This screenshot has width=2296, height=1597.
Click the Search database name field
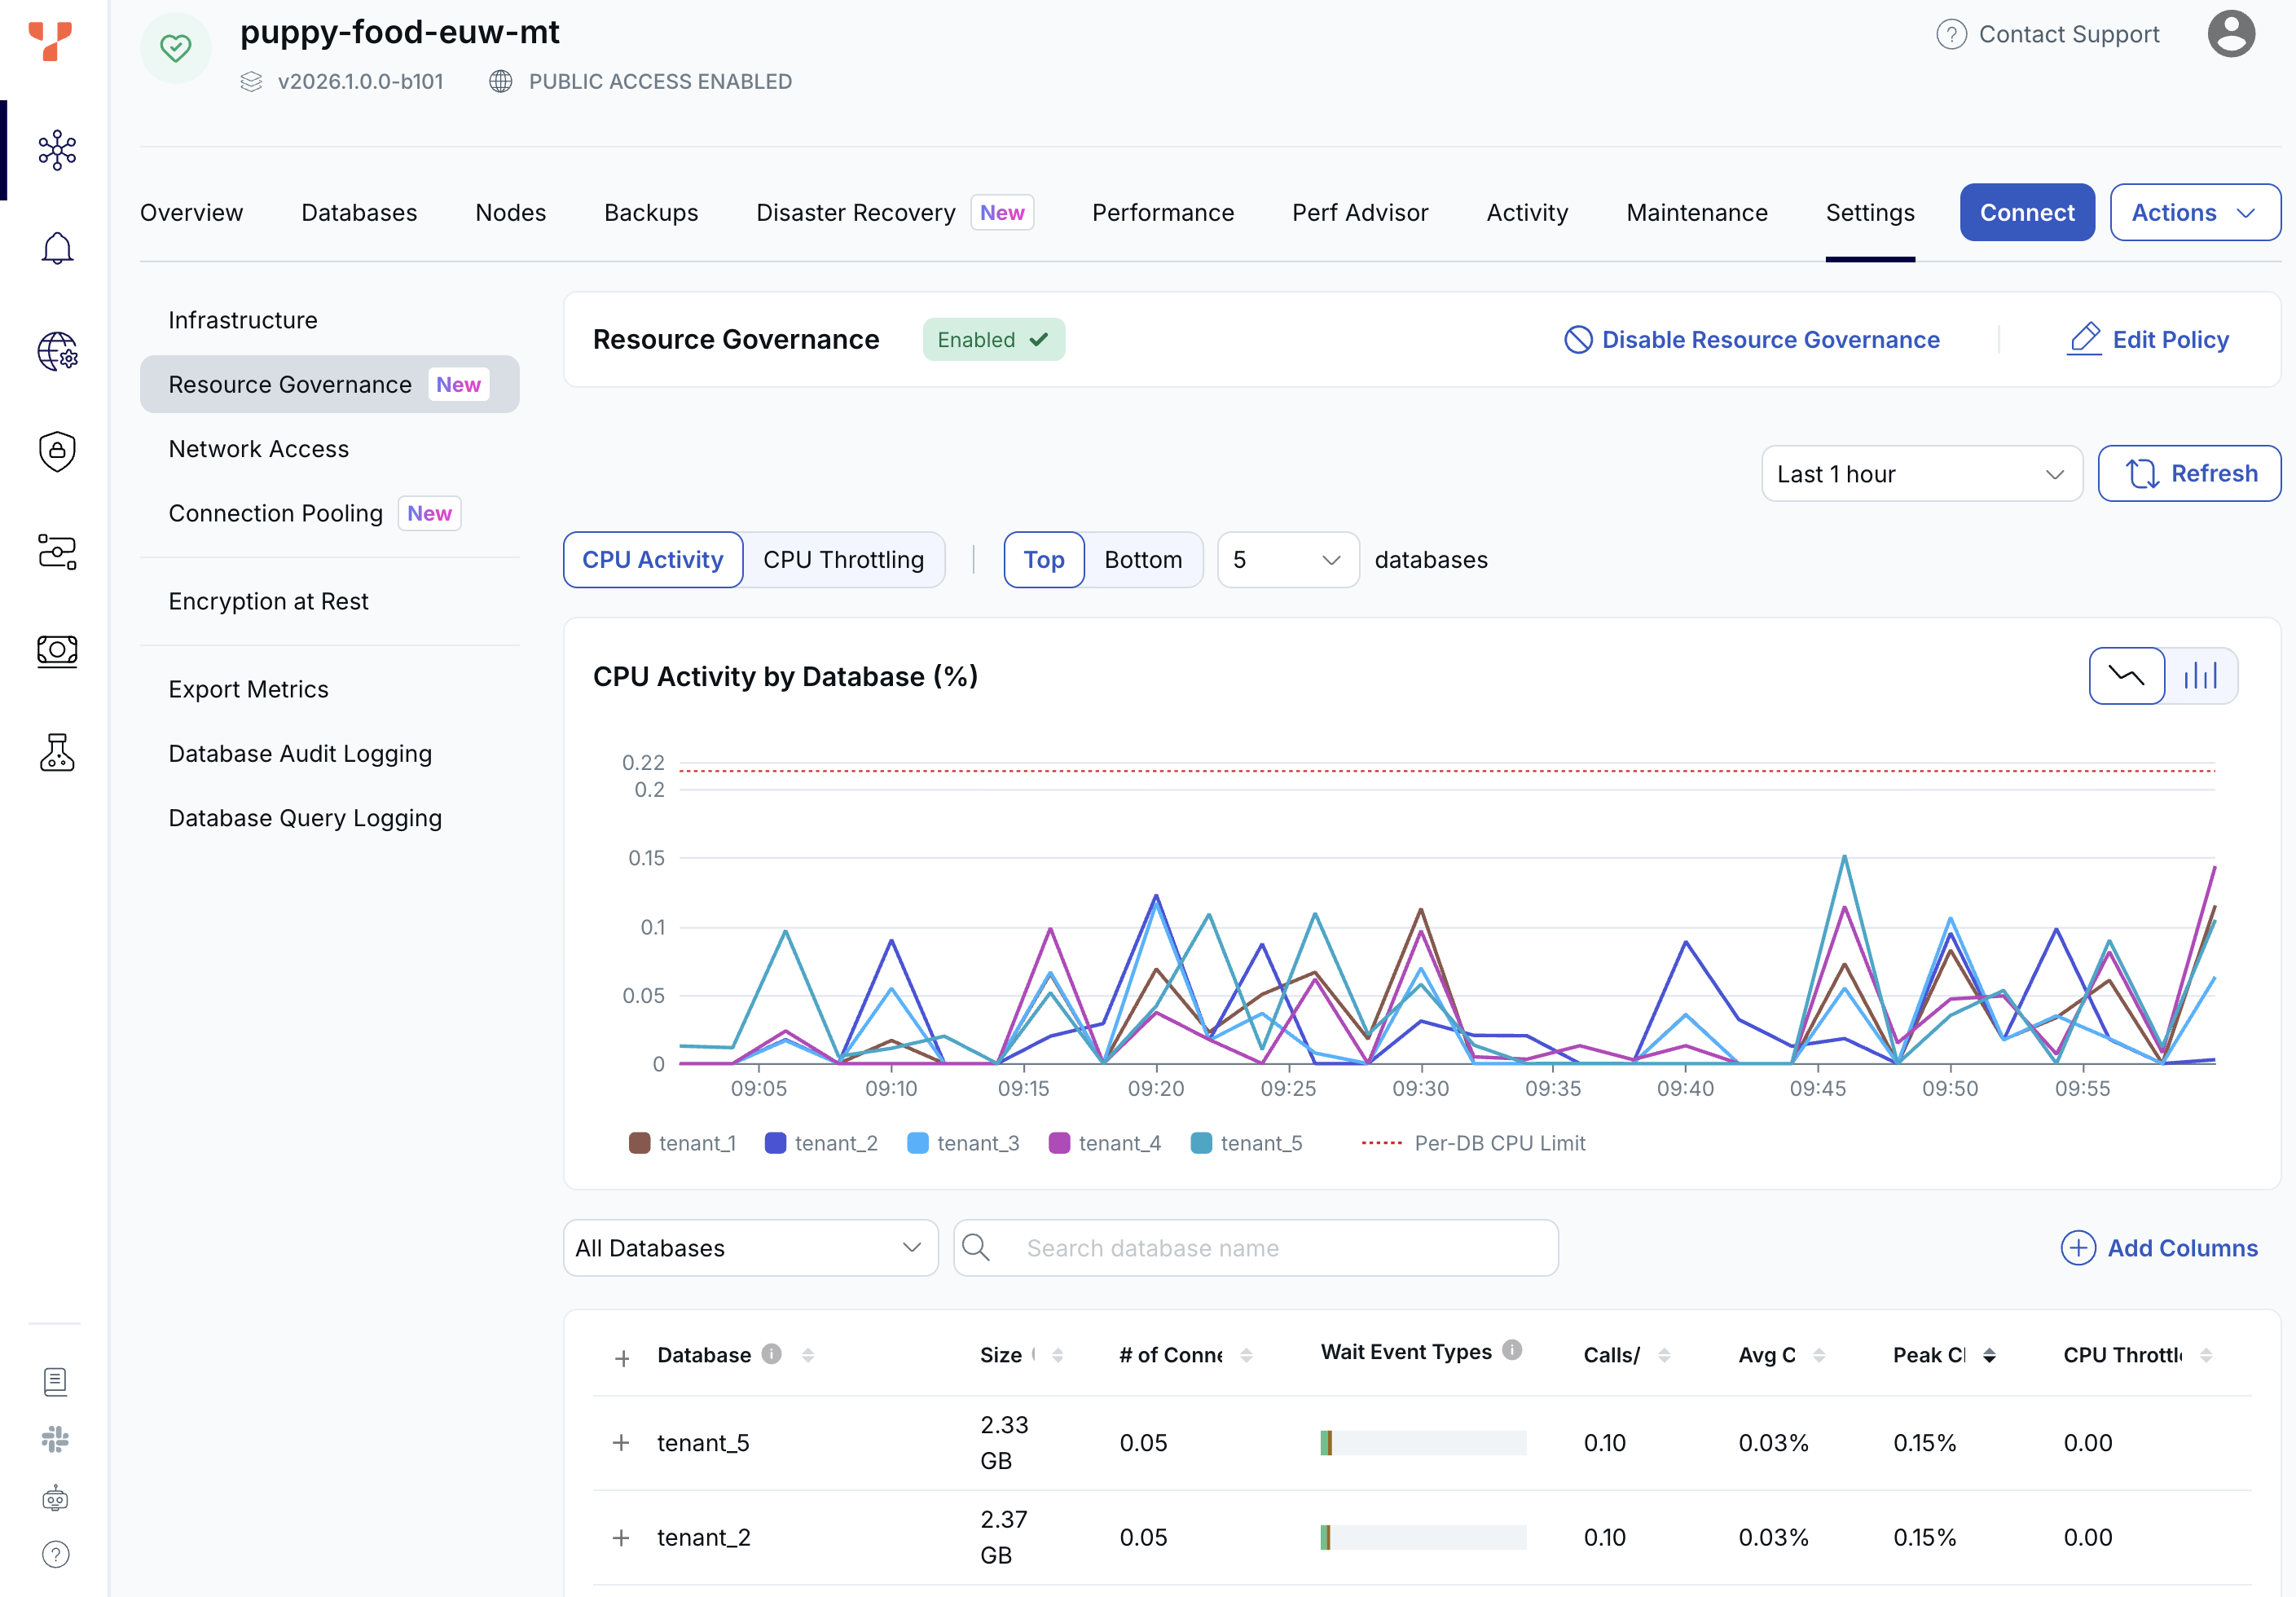[1255, 1248]
